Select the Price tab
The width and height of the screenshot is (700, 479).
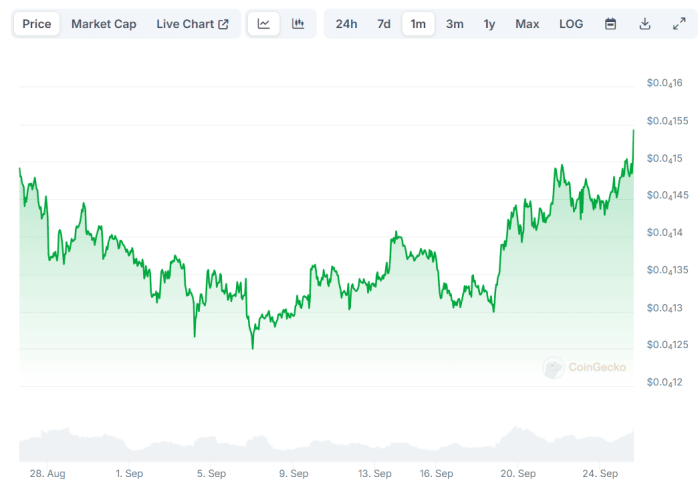coord(37,24)
